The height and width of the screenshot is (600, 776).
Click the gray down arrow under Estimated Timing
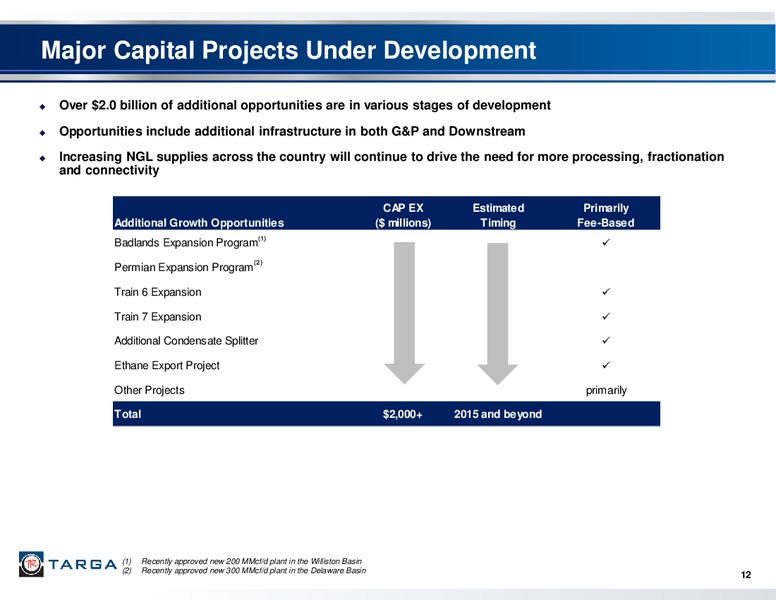coord(497,313)
